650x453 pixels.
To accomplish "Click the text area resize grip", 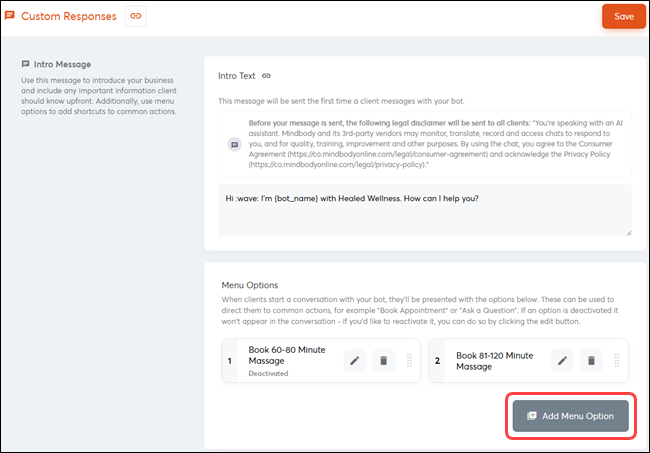I will coord(629,233).
